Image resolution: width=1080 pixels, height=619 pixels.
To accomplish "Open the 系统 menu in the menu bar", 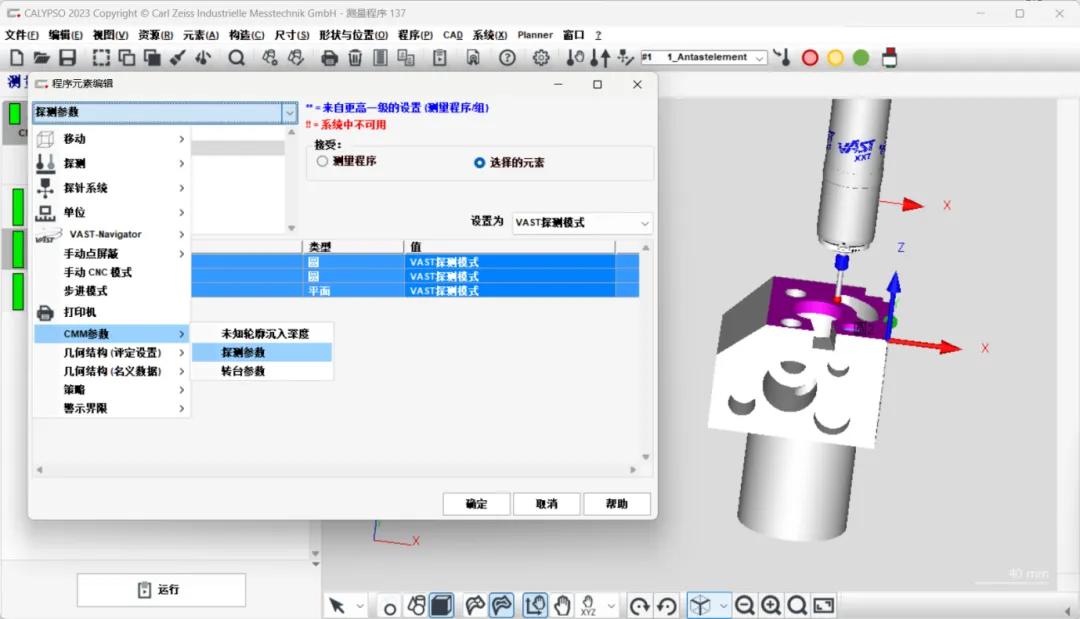I will 490,35.
